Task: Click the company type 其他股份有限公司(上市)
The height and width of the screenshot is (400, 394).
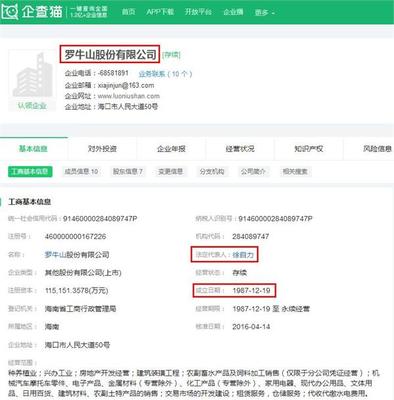Action: (x=83, y=273)
